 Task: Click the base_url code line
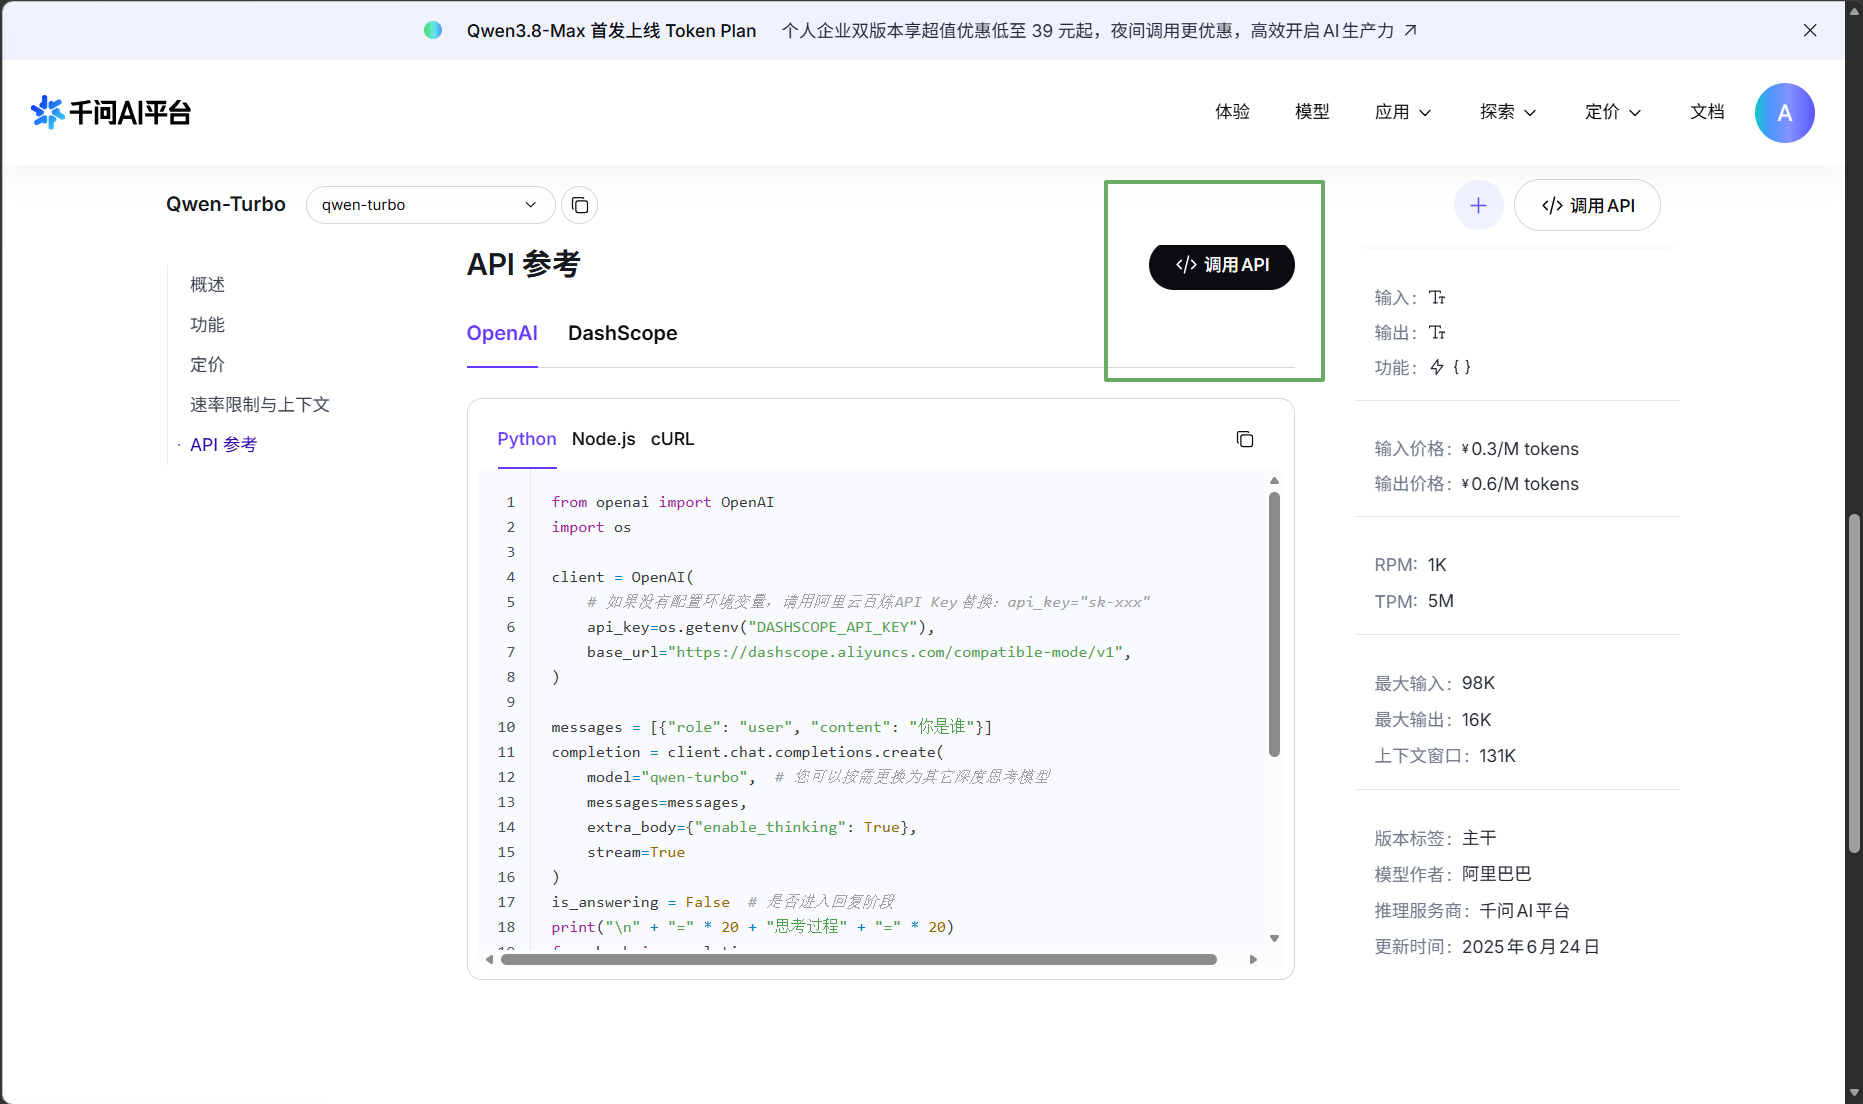(x=859, y=652)
